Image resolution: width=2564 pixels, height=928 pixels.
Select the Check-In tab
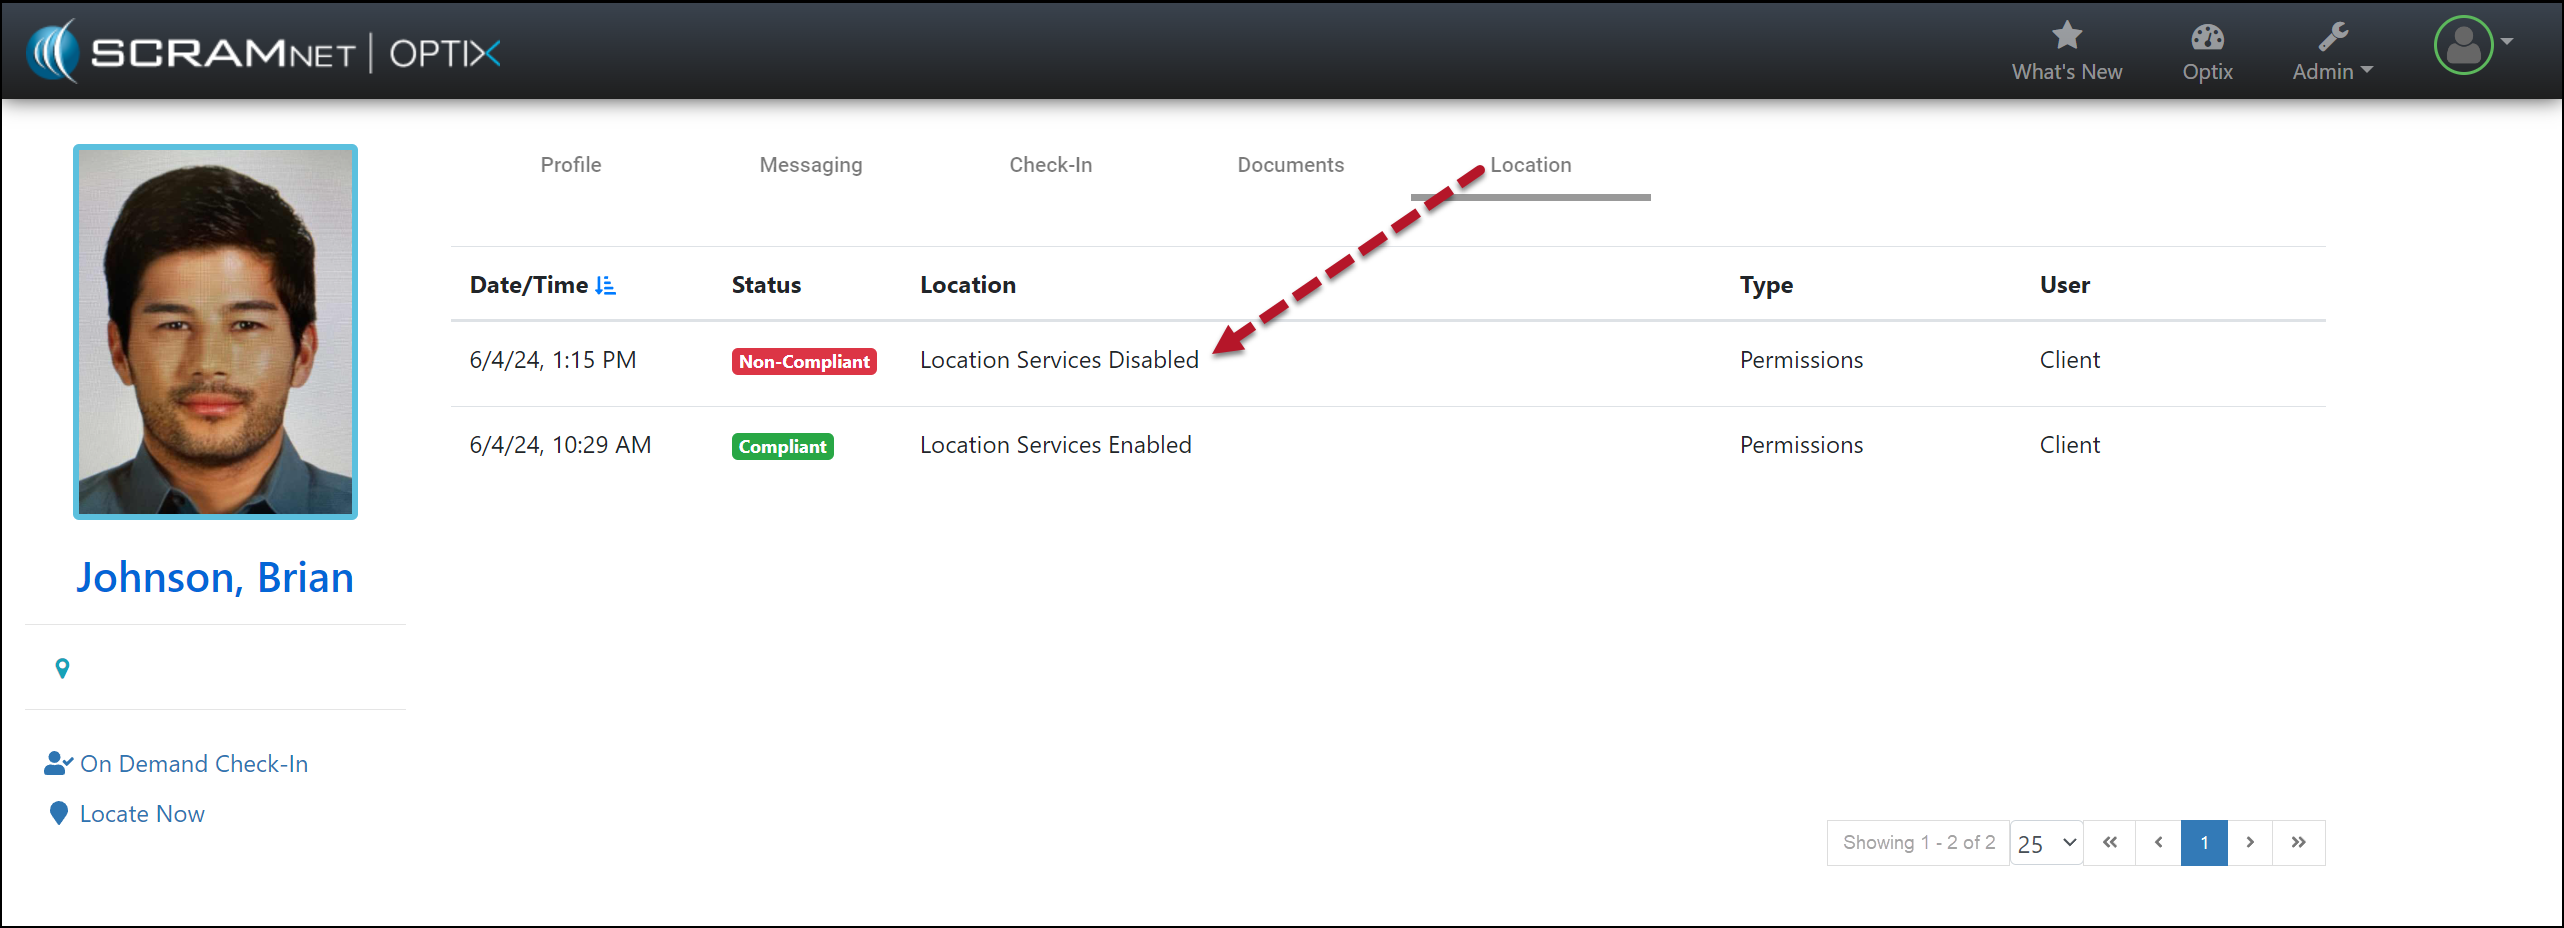tap(1050, 165)
